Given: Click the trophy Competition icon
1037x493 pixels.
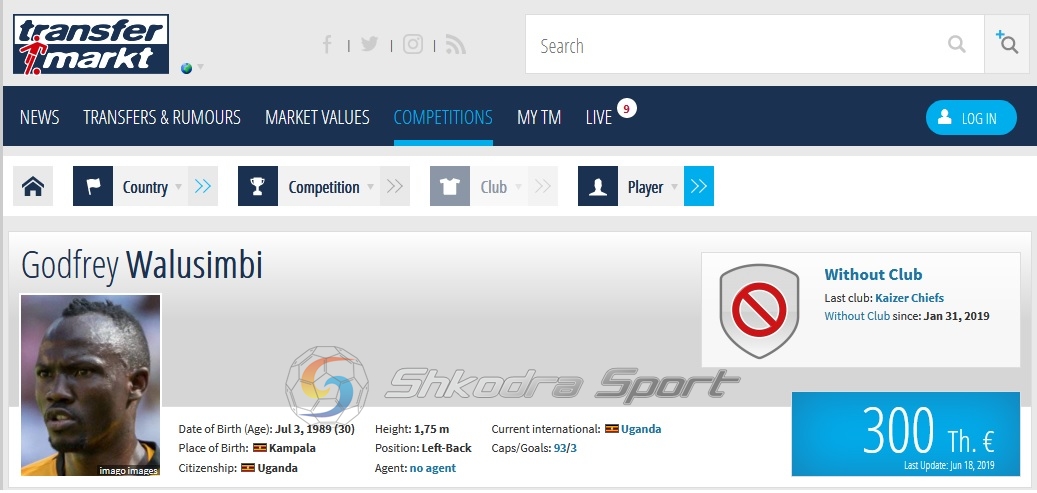Looking at the screenshot, I should point(258,187).
